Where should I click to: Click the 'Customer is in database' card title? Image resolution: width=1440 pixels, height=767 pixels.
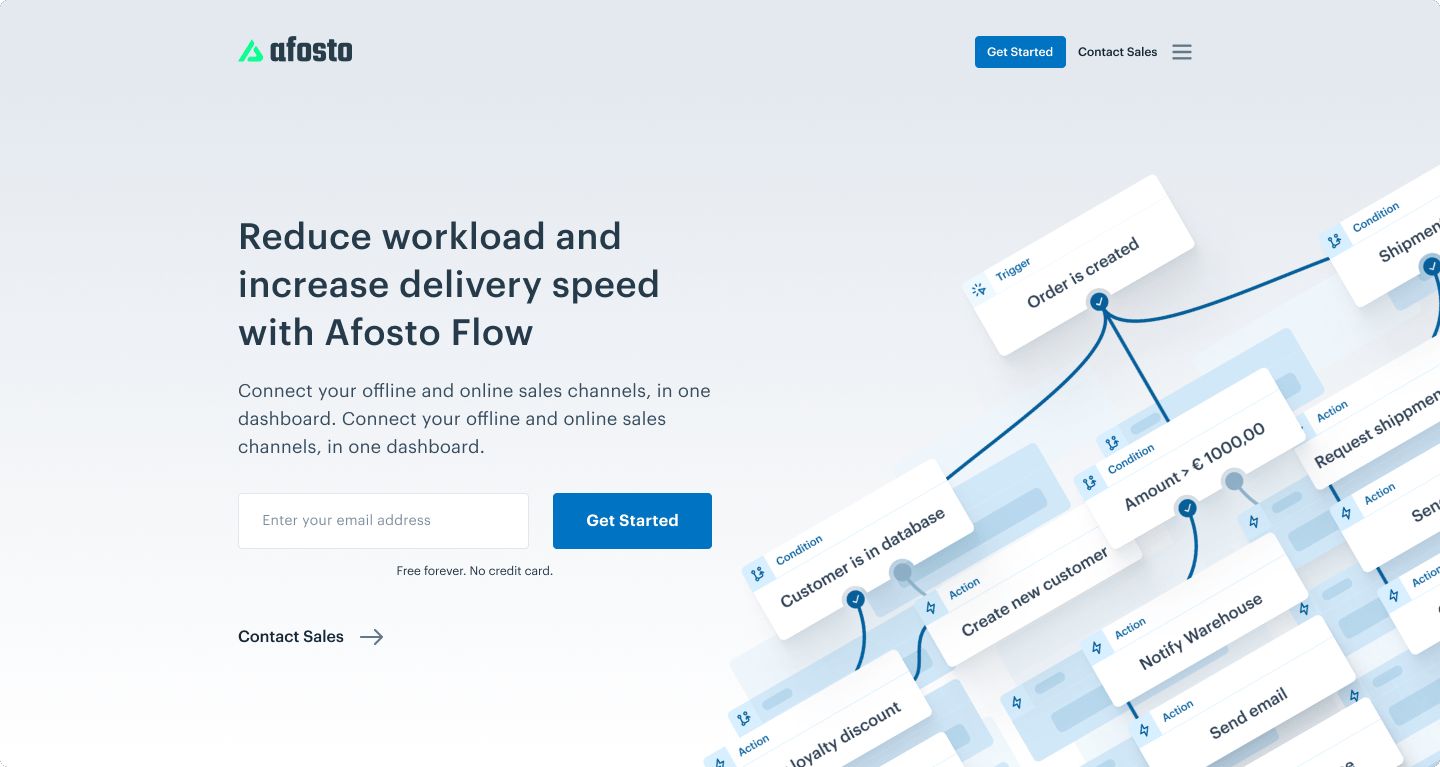coord(863,558)
